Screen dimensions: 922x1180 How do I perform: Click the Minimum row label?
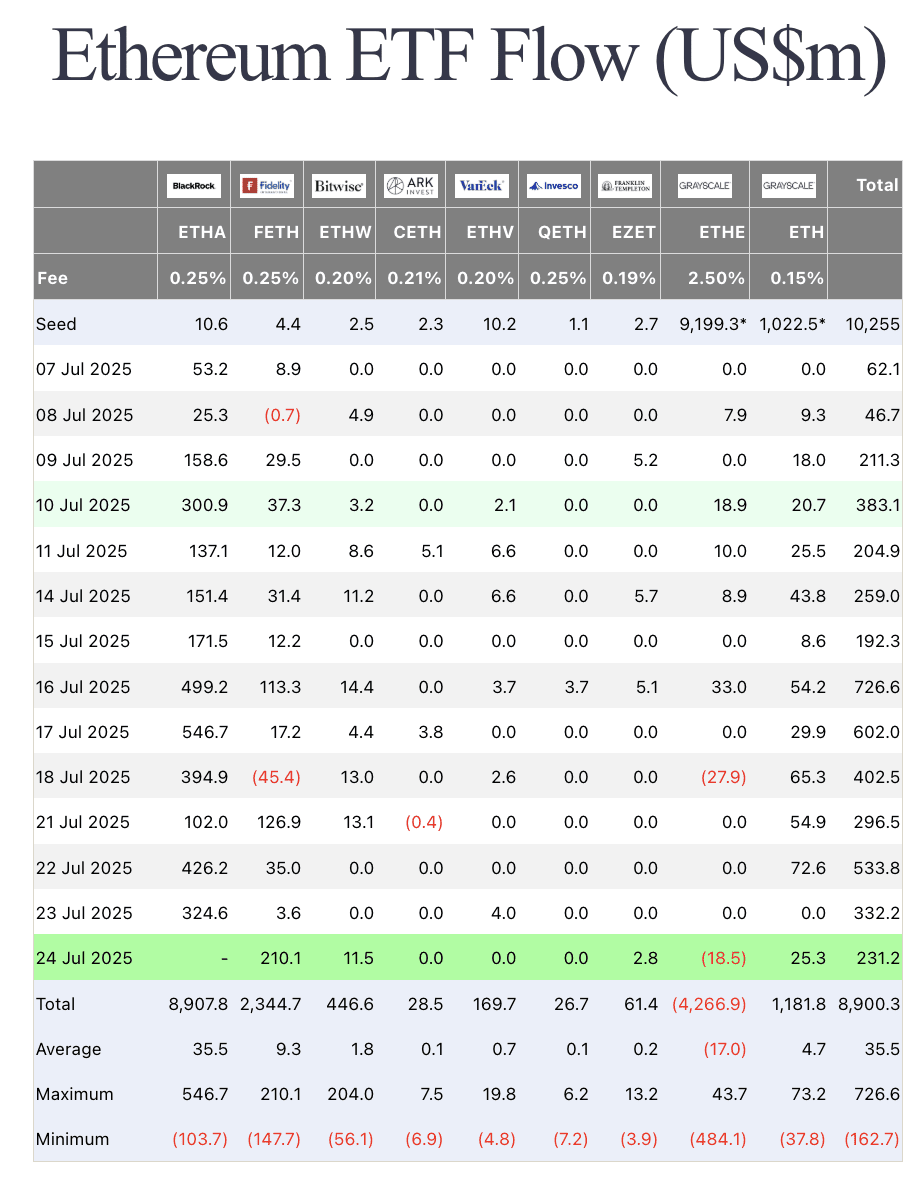72,1141
